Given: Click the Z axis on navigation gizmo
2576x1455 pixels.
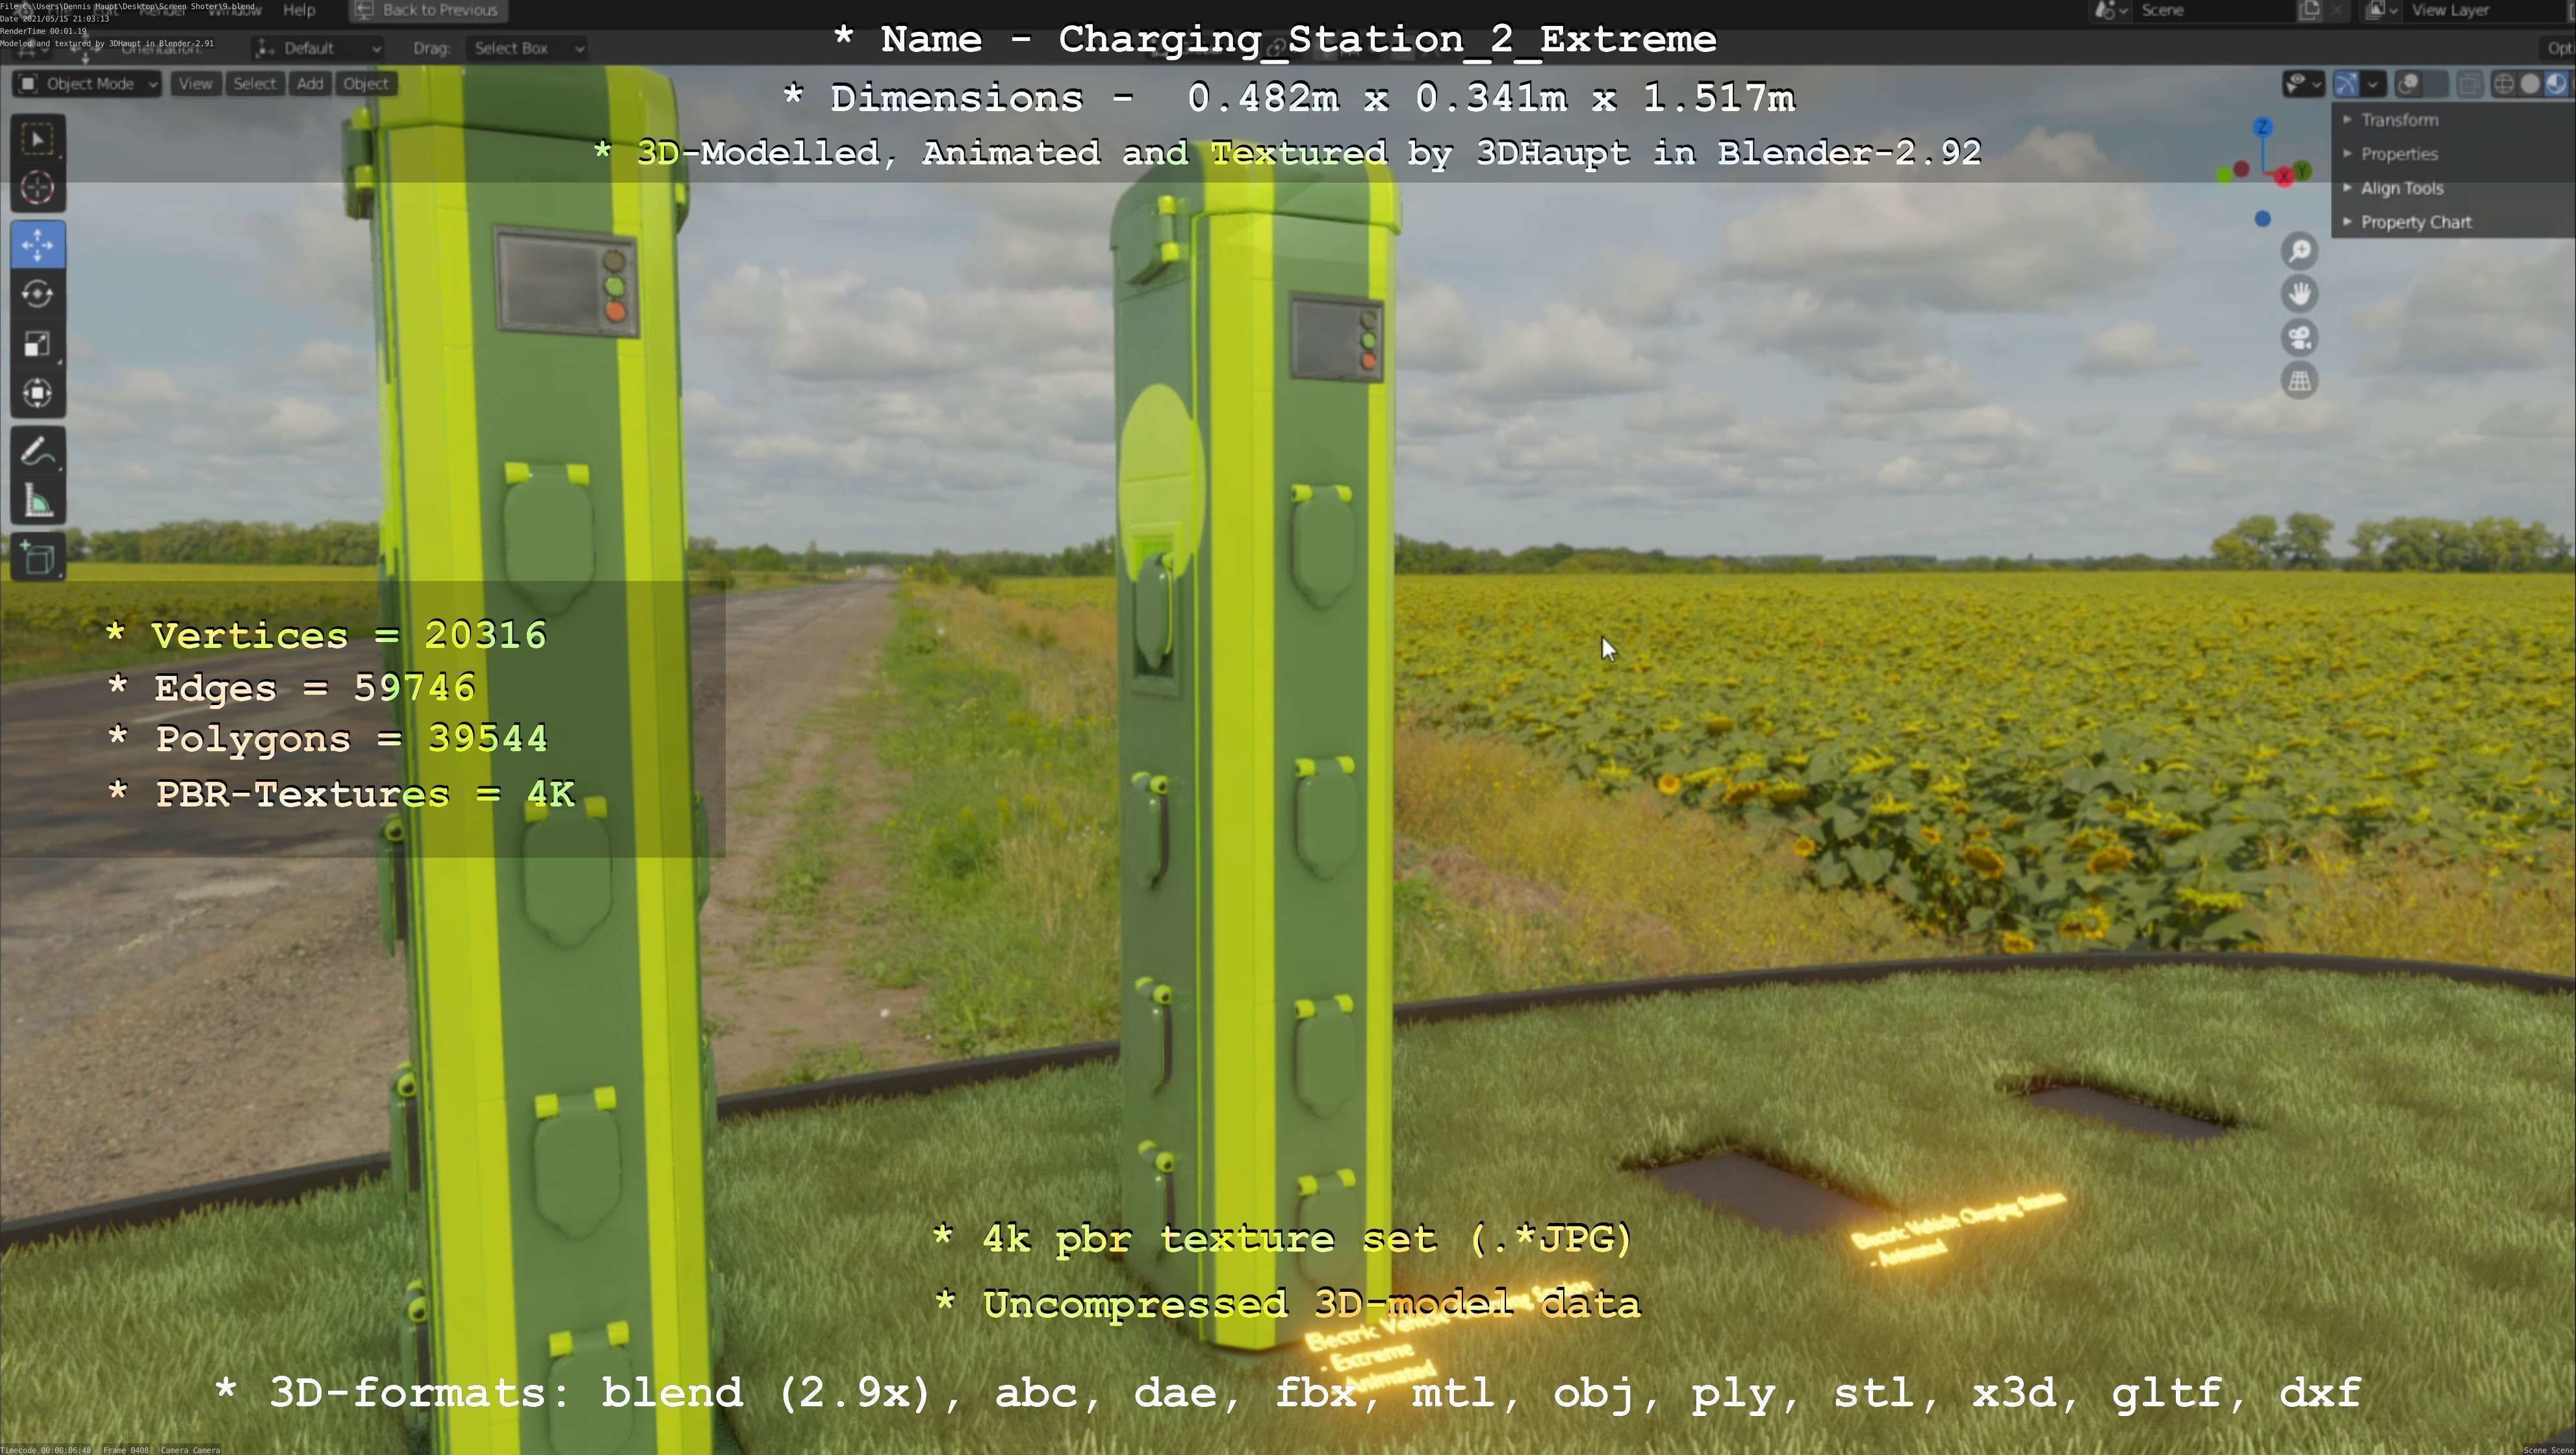Looking at the screenshot, I should [2263, 127].
